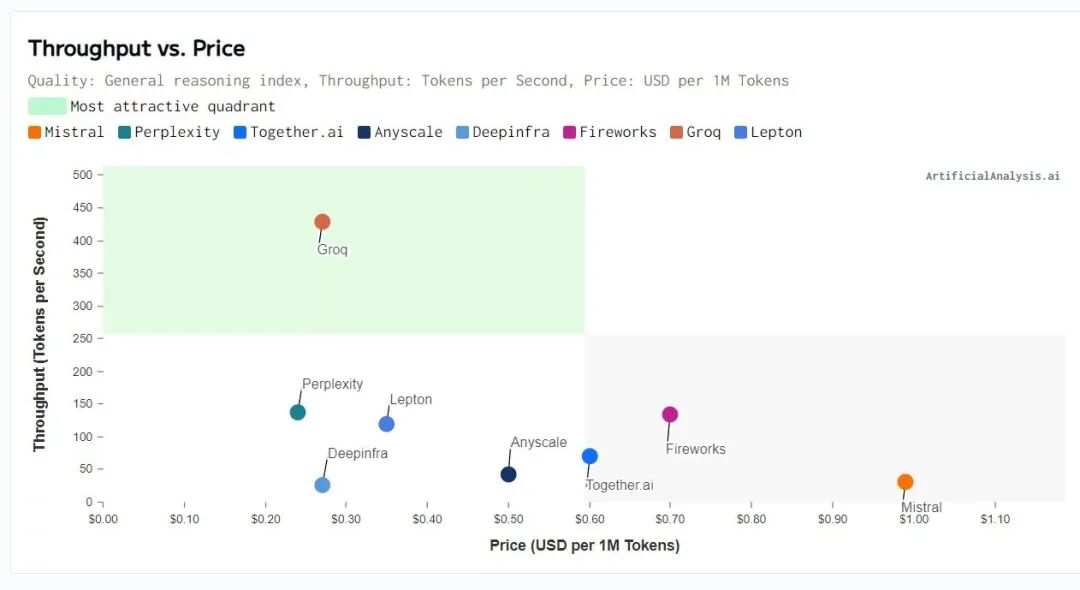Viewport: 1080px width, 590px height.
Task: Click the ArtificialAnalysis.ai watermark link
Action: tap(992, 176)
